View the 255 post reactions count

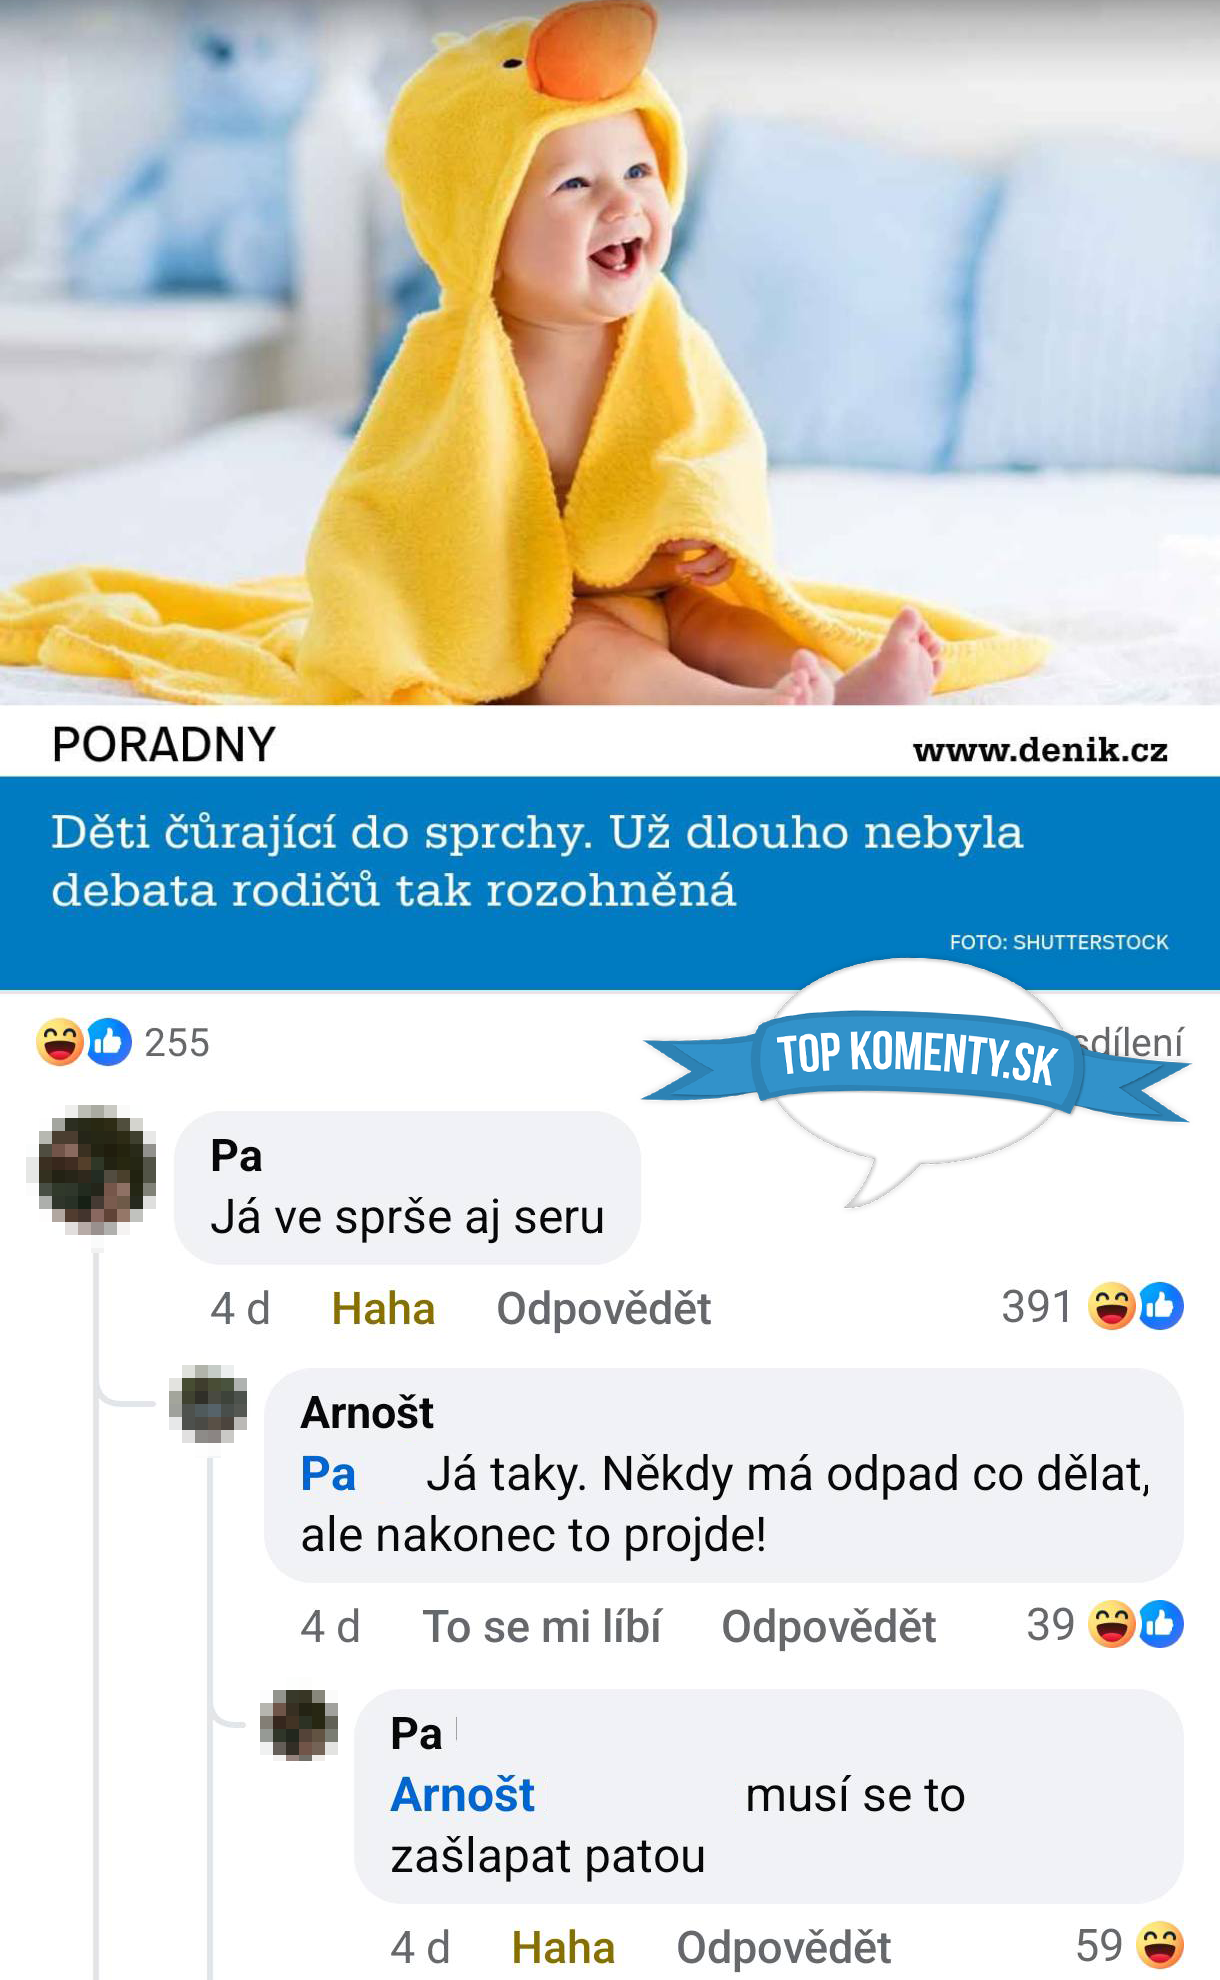[177, 1043]
